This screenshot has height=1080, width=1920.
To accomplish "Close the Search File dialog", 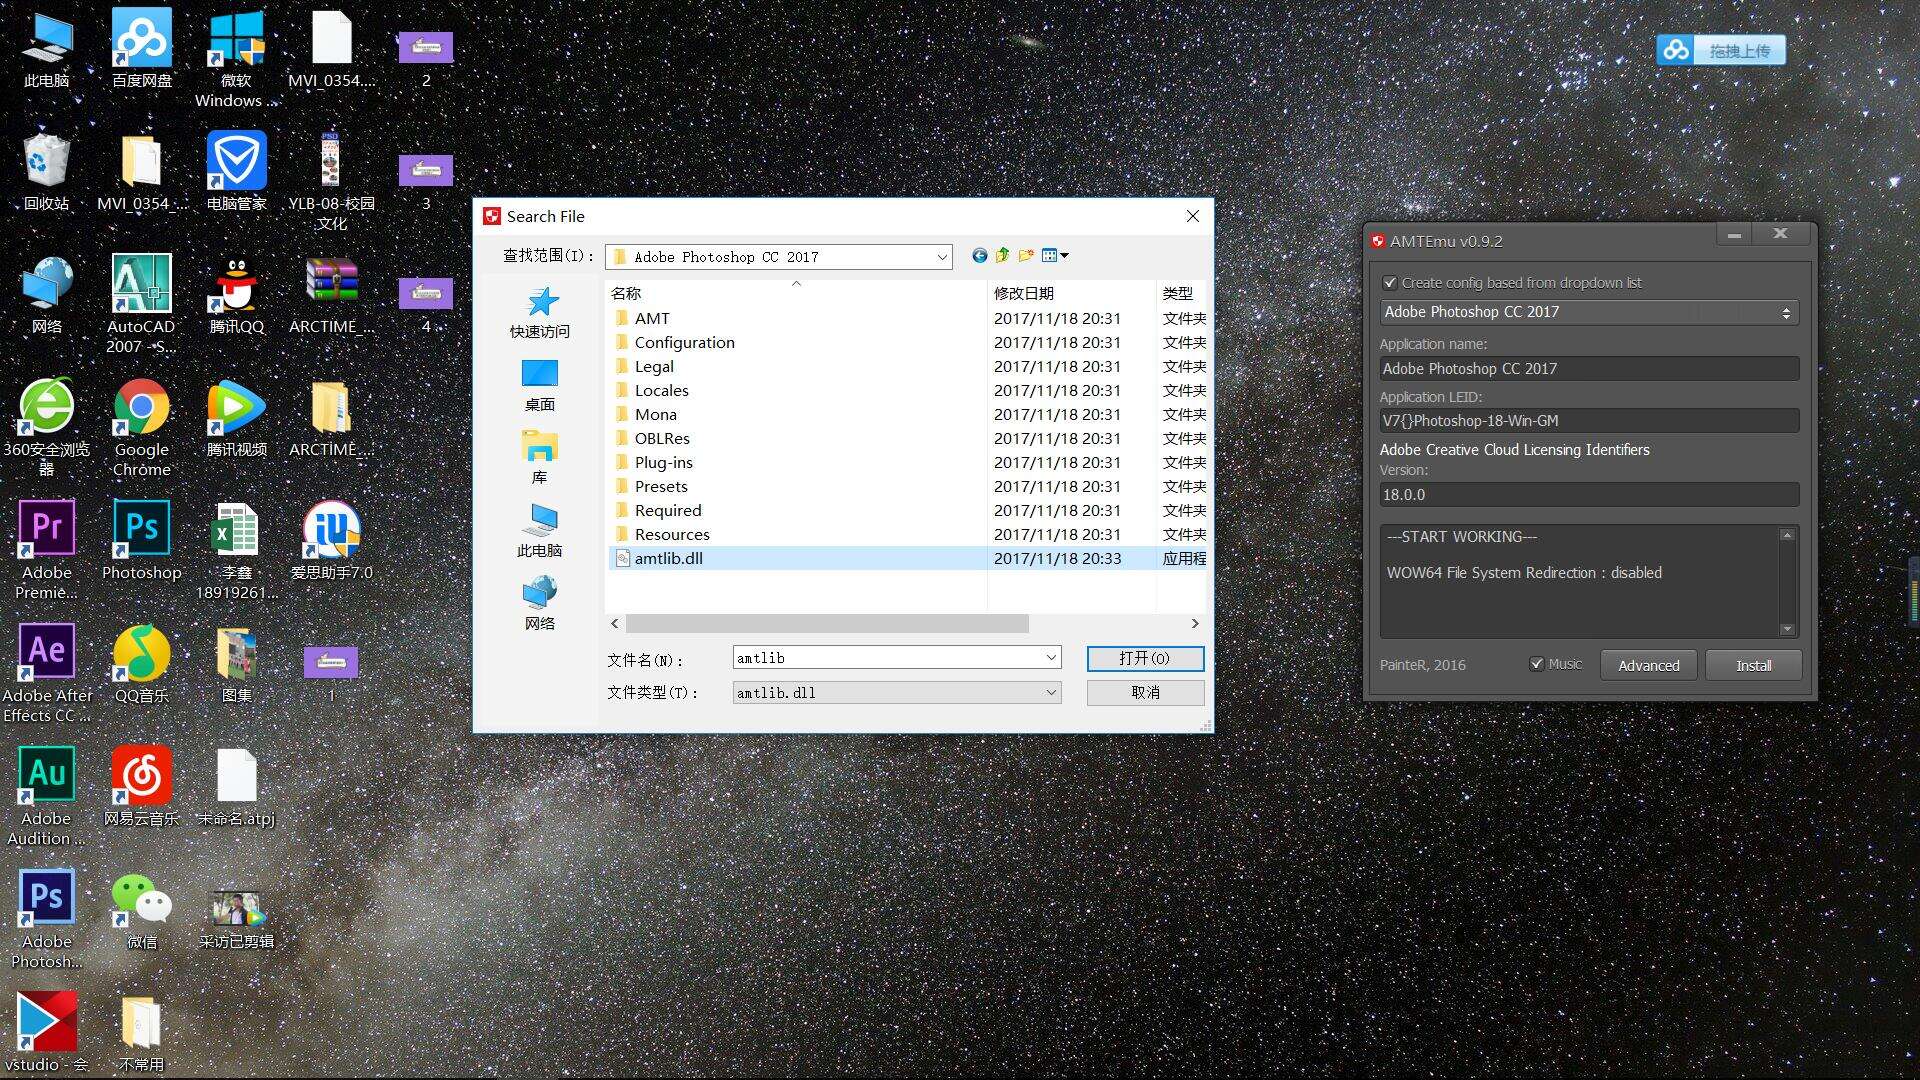I will coord(1192,216).
